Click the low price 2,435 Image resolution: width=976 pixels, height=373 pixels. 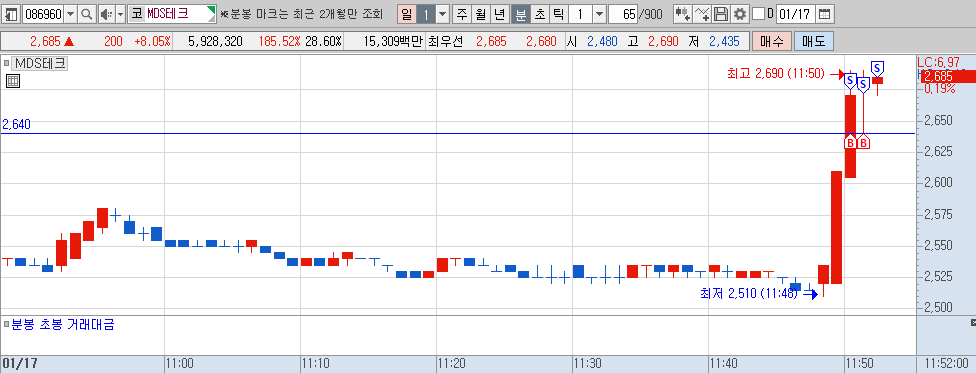point(724,42)
